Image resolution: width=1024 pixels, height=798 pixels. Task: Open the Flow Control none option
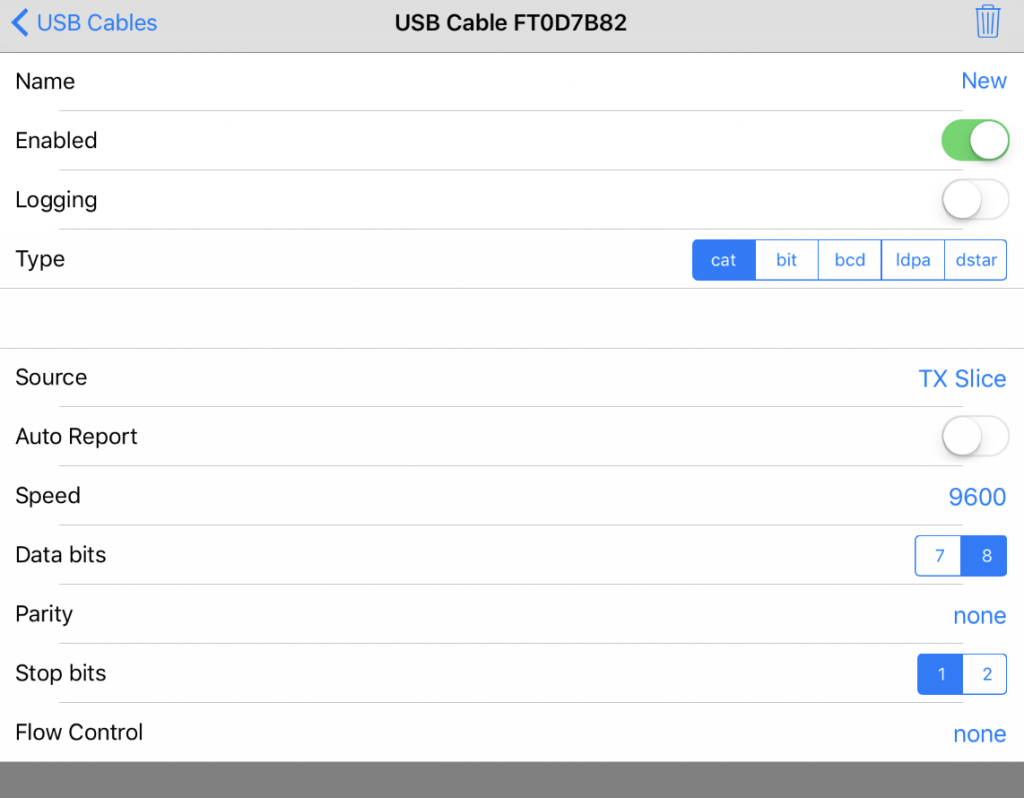pyautogui.click(x=980, y=734)
